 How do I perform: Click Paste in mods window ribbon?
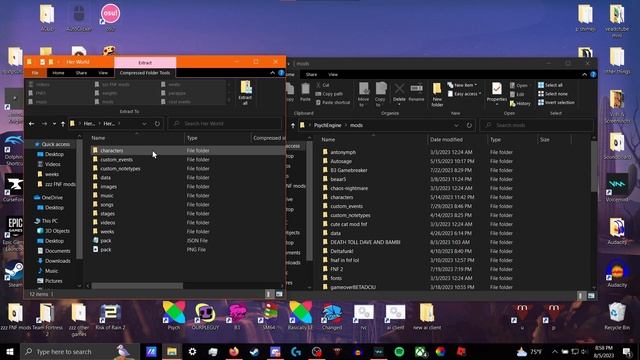[x=305, y=92]
